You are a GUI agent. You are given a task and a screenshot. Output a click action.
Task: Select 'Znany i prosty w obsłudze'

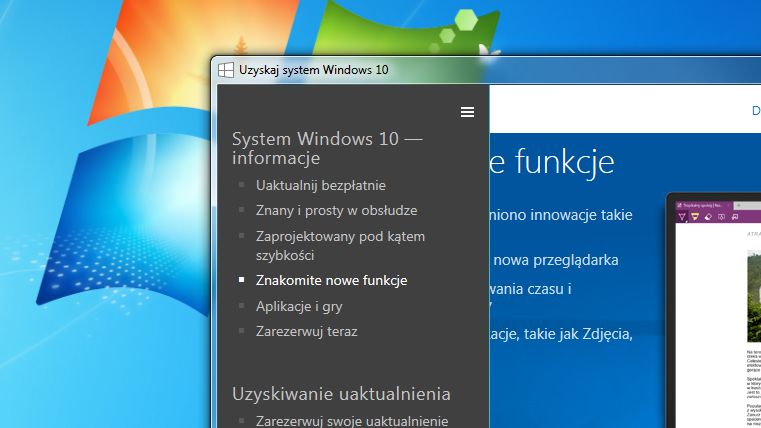click(336, 211)
